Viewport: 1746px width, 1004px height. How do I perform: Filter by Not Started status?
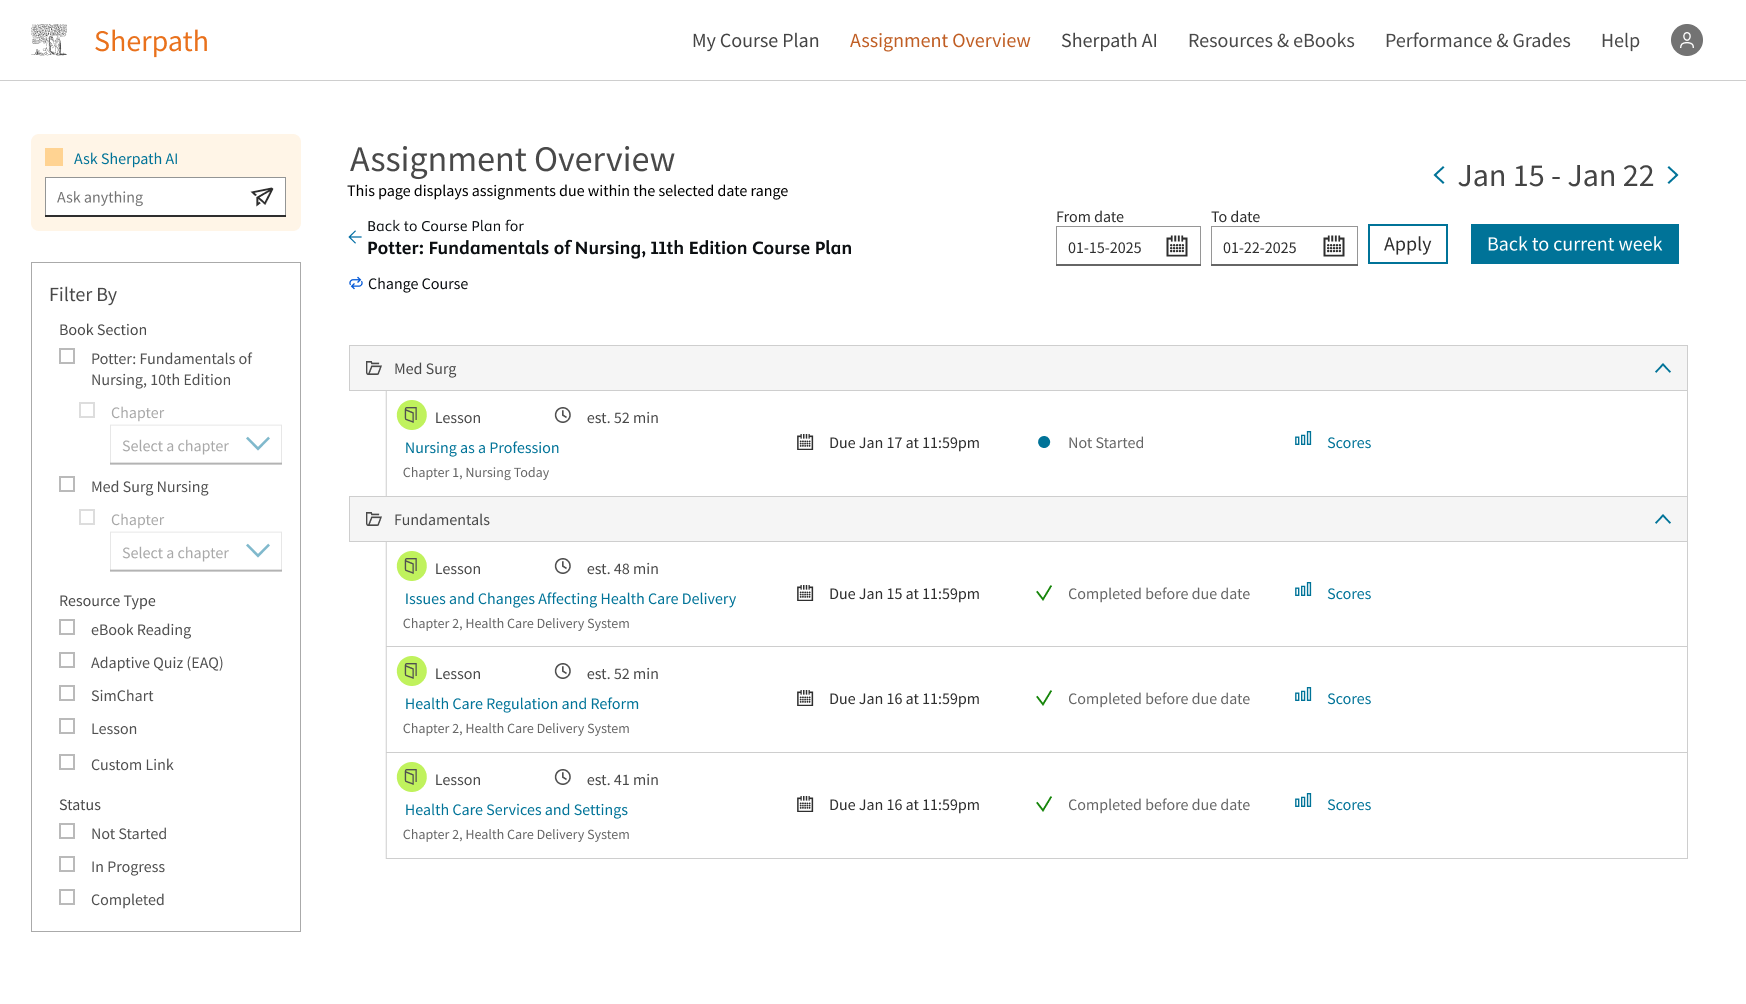67,831
